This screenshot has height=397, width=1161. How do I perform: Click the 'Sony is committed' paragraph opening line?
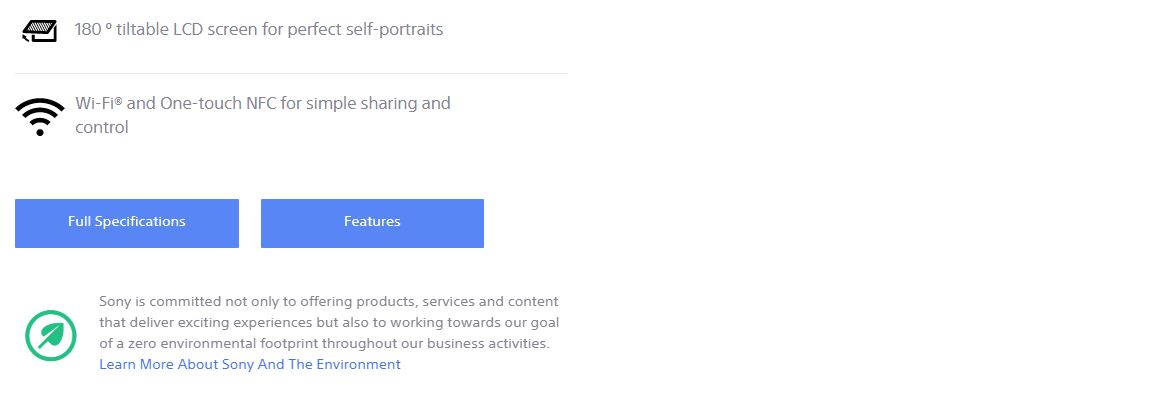[329, 301]
